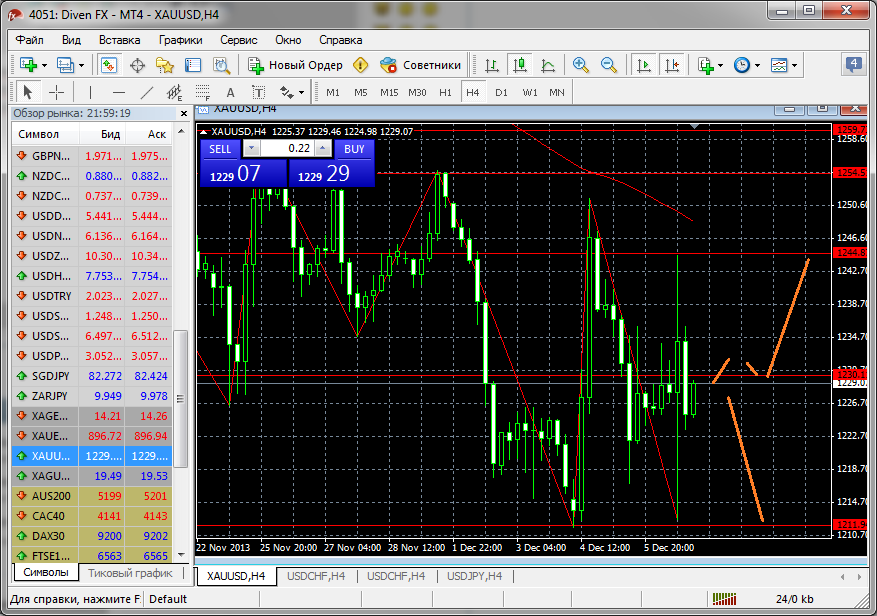Toggle candlestick chart style
The image size is (877, 616).
click(x=520, y=65)
